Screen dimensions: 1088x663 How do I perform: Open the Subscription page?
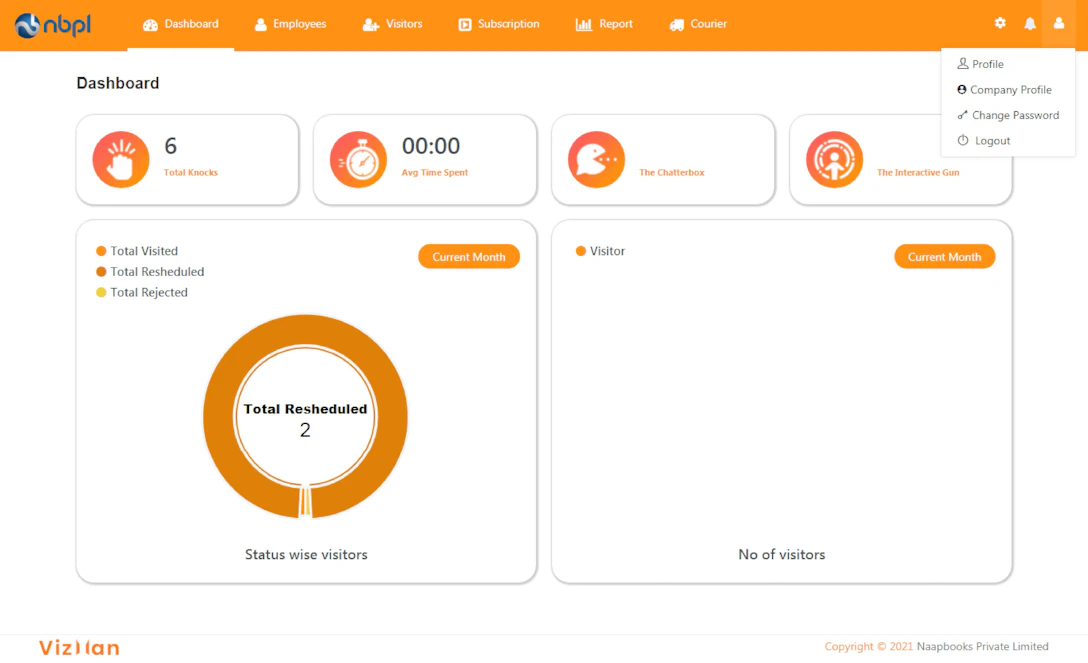coord(498,24)
